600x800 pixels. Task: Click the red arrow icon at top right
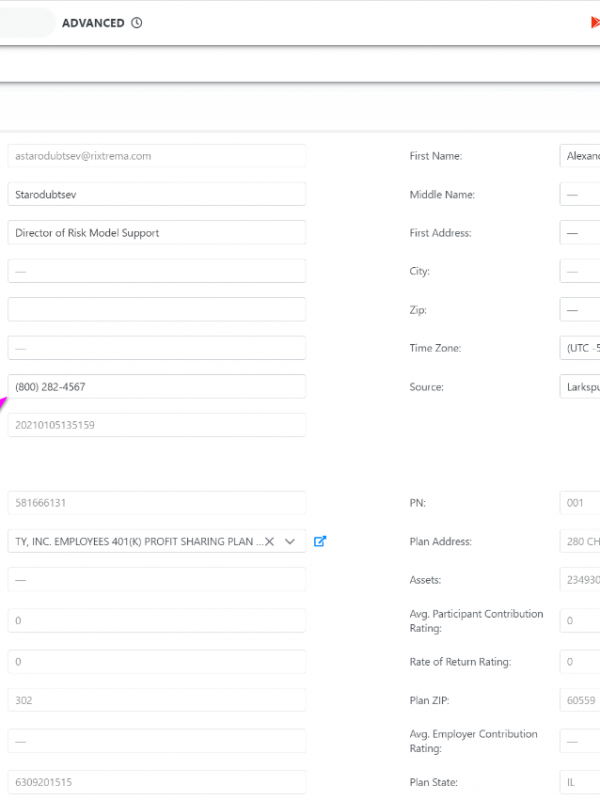(x=595, y=23)
